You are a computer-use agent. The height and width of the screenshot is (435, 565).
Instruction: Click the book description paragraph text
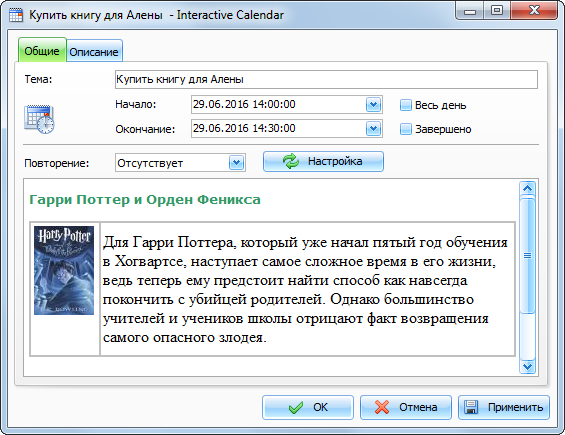coord(305,290)
